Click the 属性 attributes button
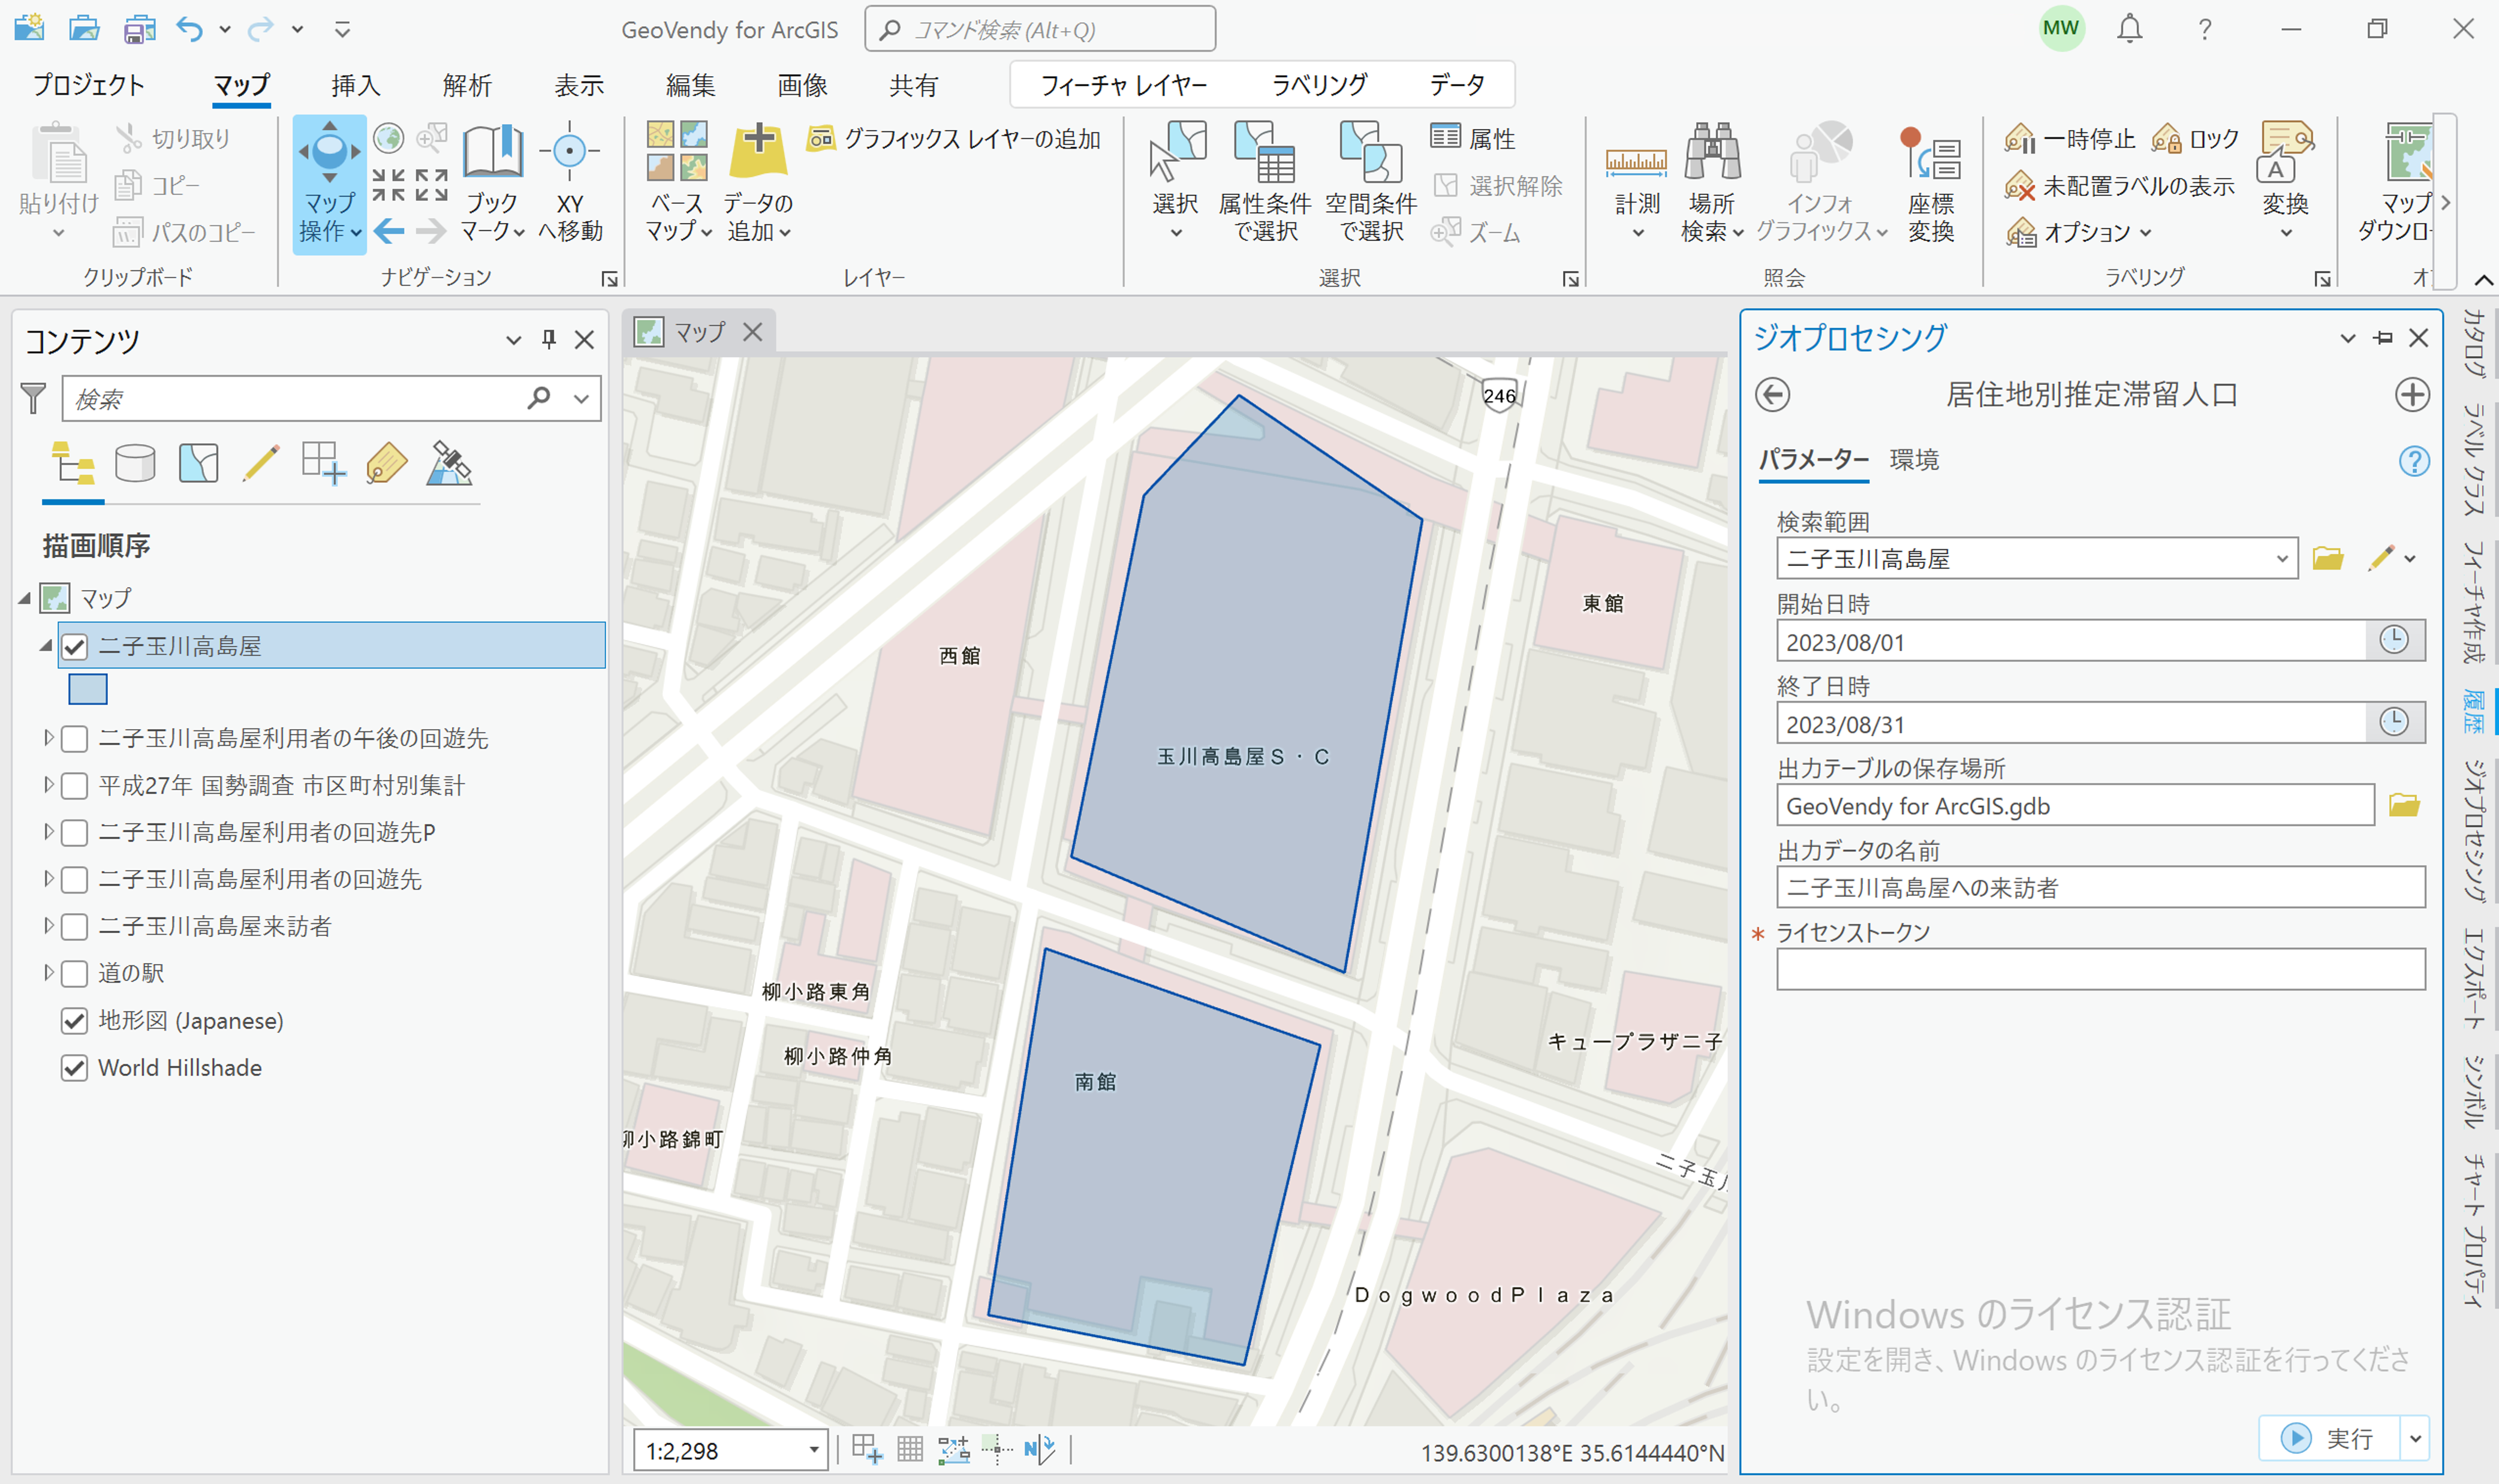The image size is (2499, 1484). coord(1473,138)
